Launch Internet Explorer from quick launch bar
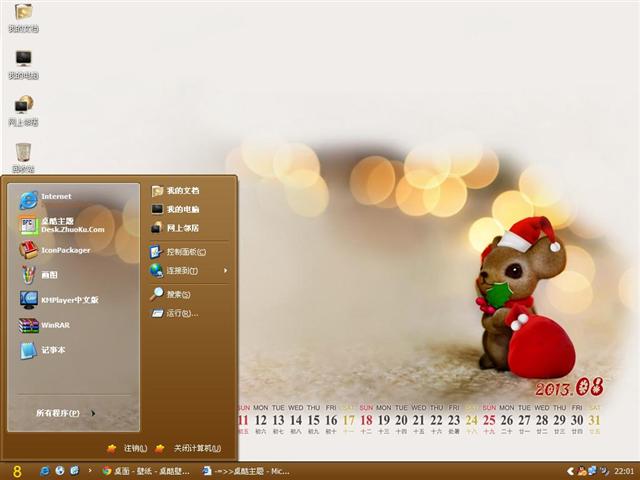Image resolution: width=640 pixels, height=480 pixels. [x=44, y=471]
